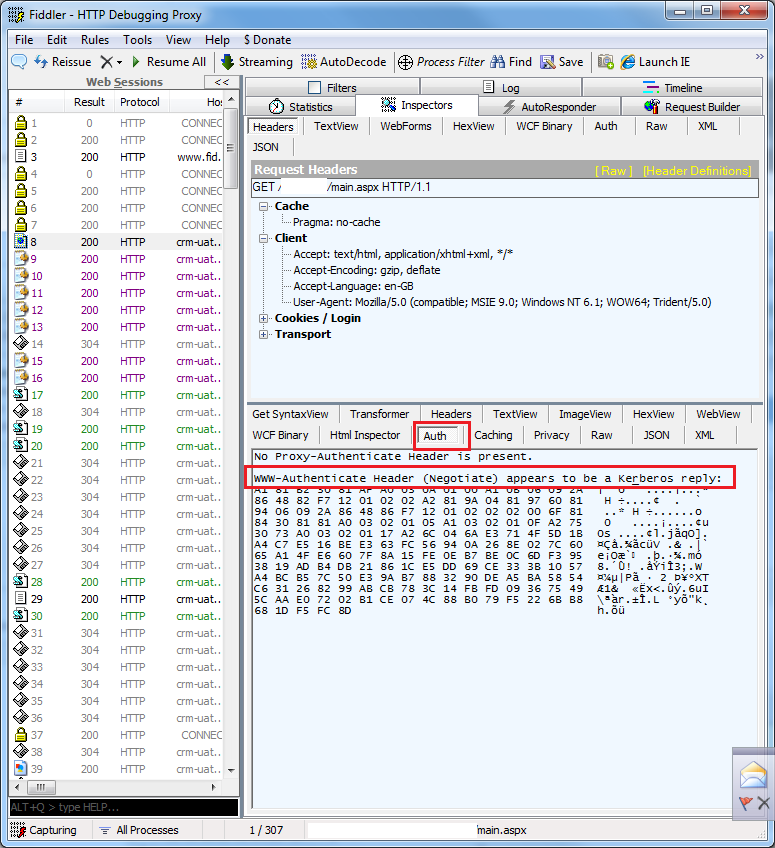Select the locked CONNECT session 1
The width and height of the screenshot is (775, 848).
(118, 123)
